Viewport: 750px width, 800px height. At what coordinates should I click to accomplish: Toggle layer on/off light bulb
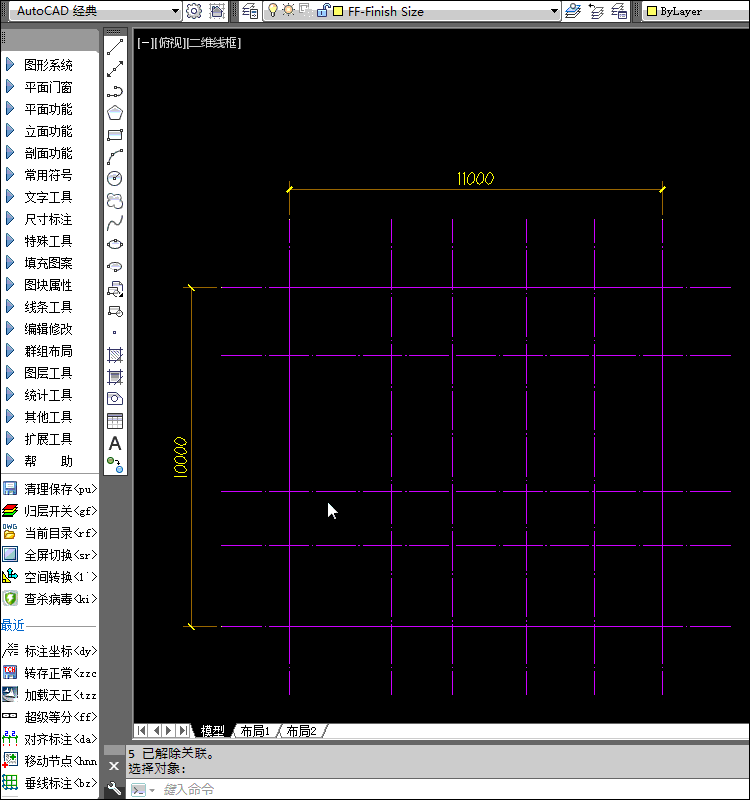(x=273, y=10)
